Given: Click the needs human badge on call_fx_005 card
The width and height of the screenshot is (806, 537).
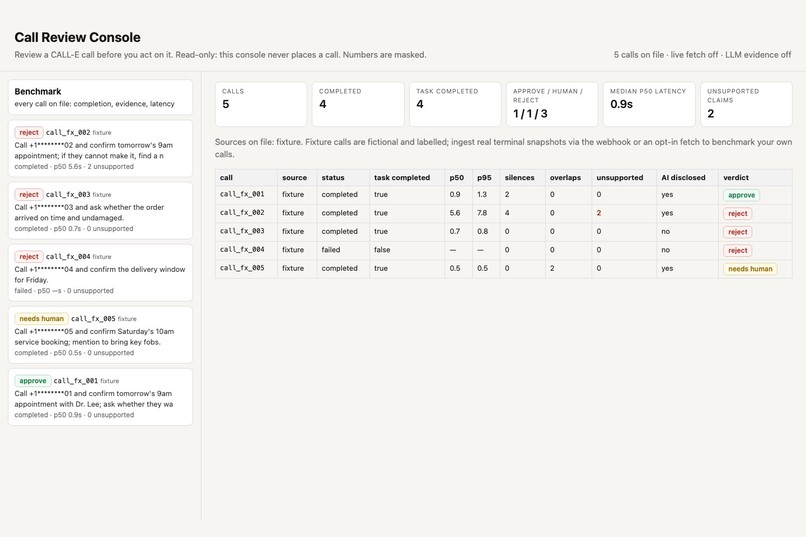Looking at the screenshot, I should (41, 319).
